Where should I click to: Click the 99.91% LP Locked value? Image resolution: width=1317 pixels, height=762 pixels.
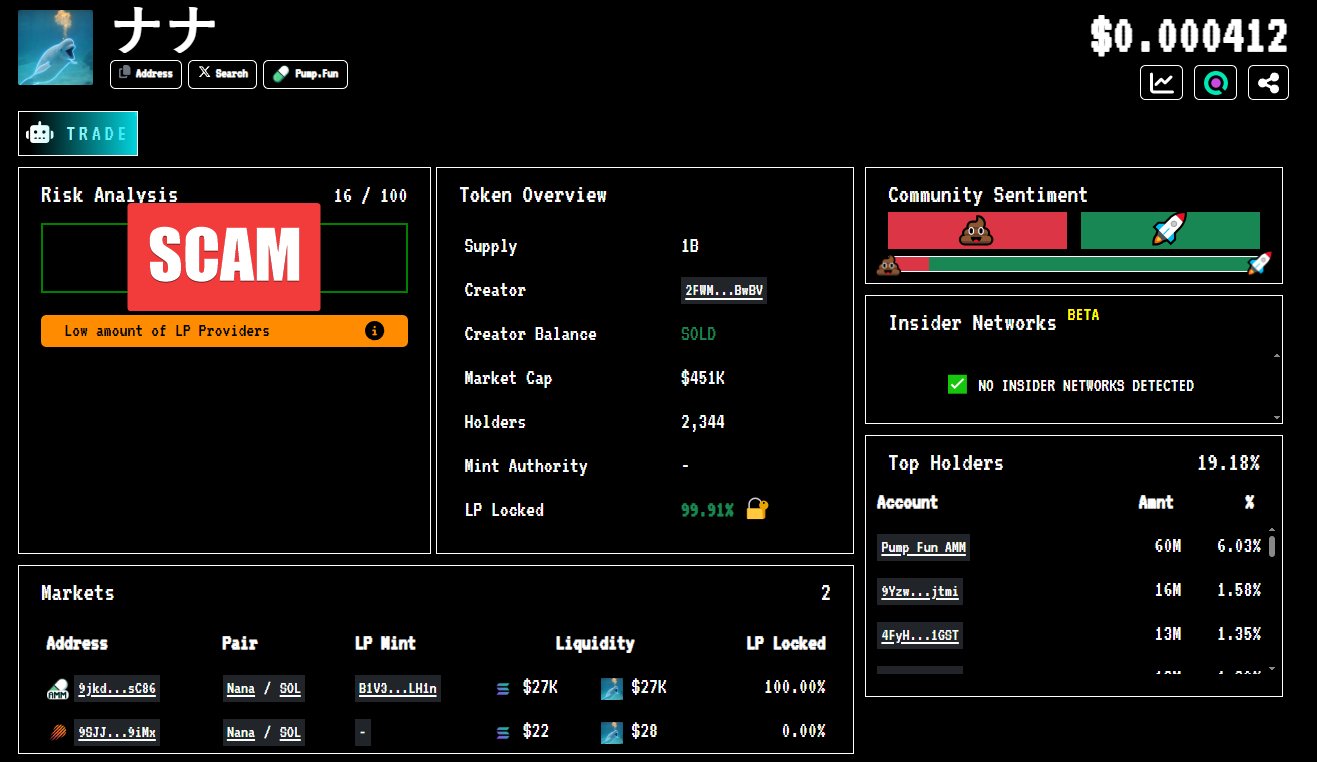707,510
